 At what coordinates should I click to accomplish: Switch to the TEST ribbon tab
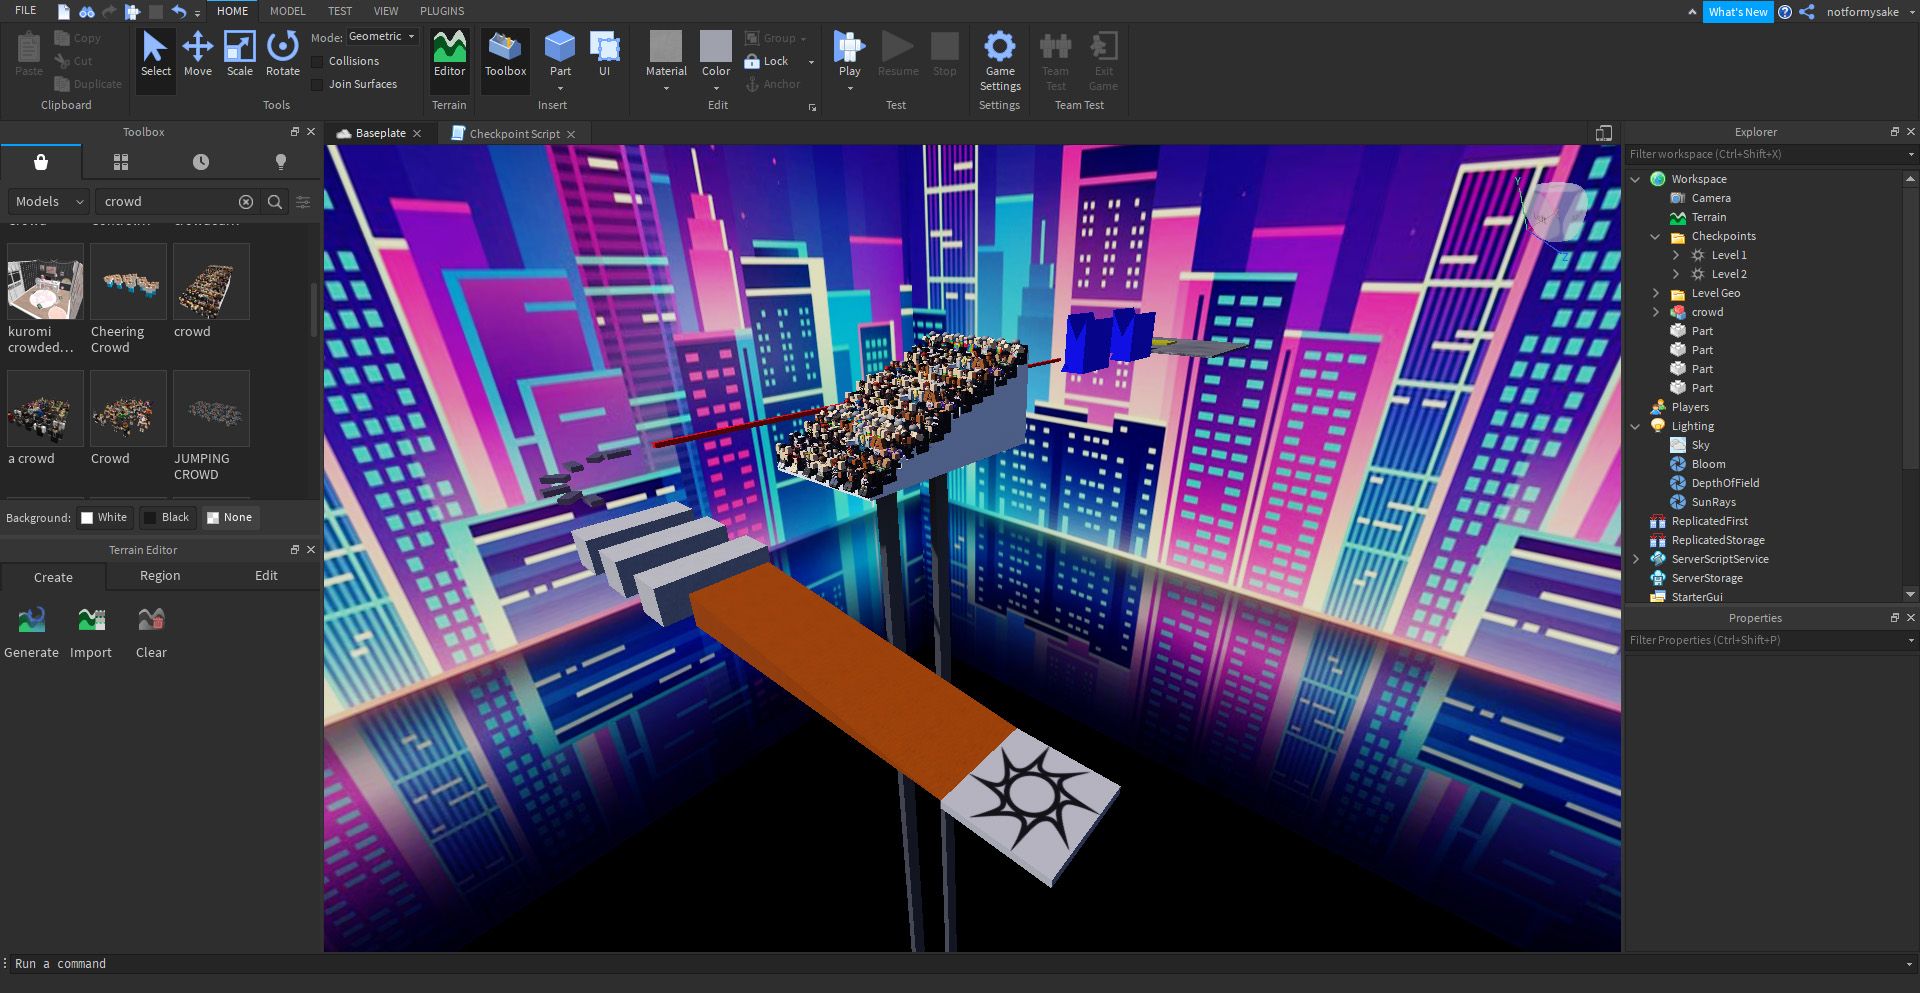(340, 11)
